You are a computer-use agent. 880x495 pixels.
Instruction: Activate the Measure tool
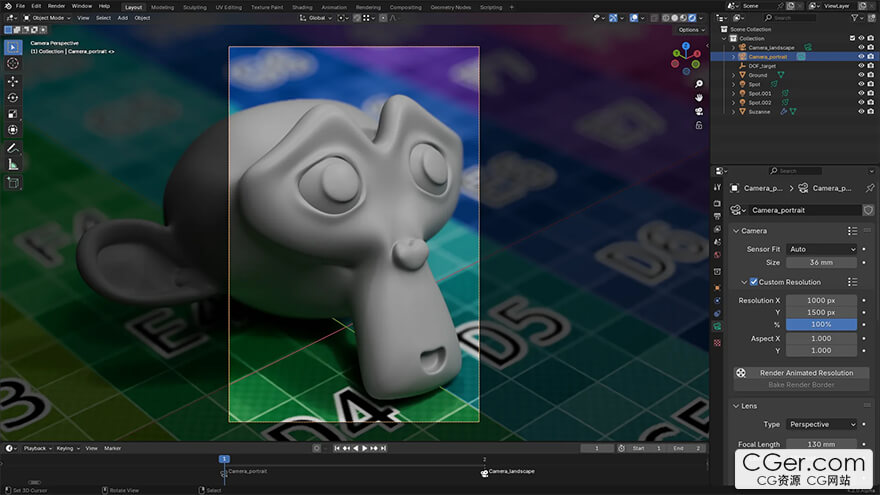[x=13, y=164]
